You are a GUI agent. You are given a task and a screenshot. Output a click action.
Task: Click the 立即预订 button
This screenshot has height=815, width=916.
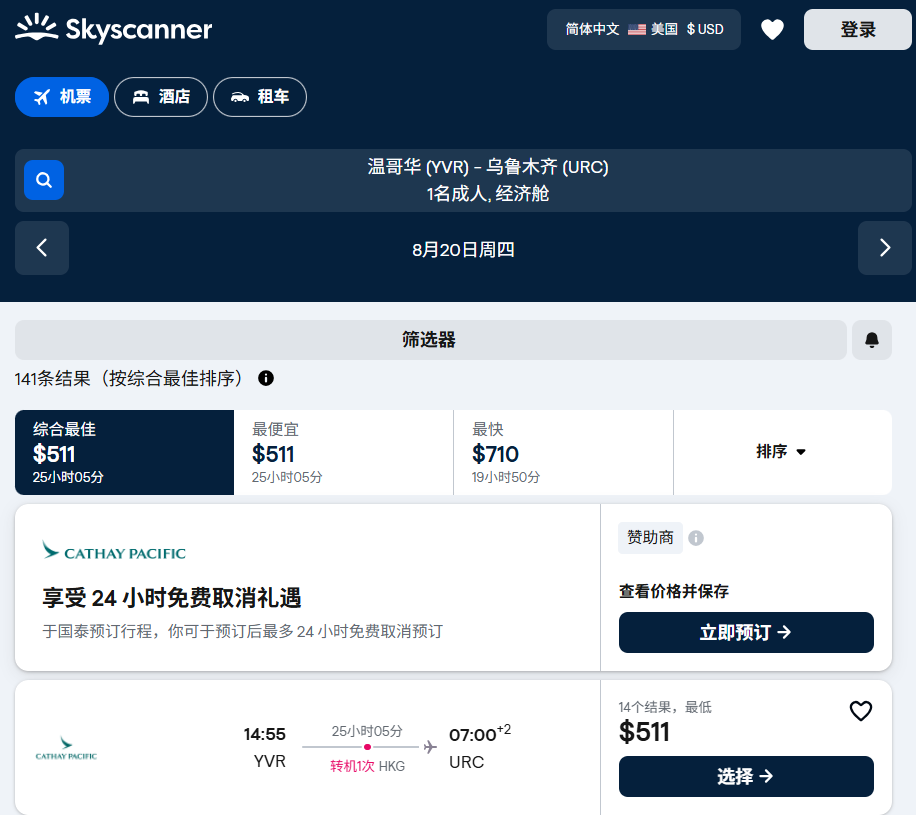click(746, 632)
